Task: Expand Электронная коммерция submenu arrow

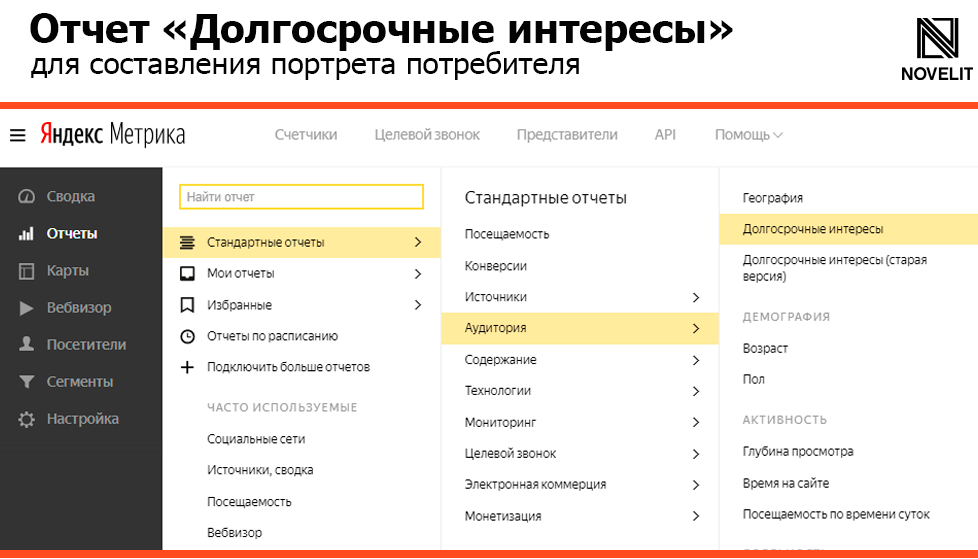Action: click(x=696, y=485)
